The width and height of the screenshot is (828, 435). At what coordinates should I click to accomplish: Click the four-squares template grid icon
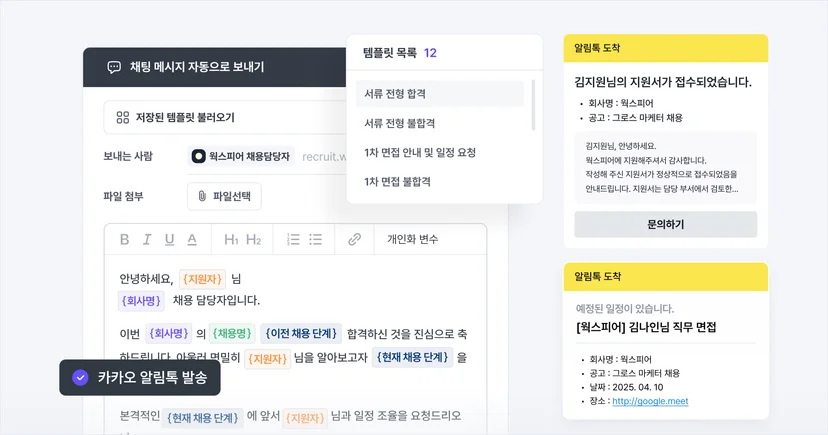point(123,117)
